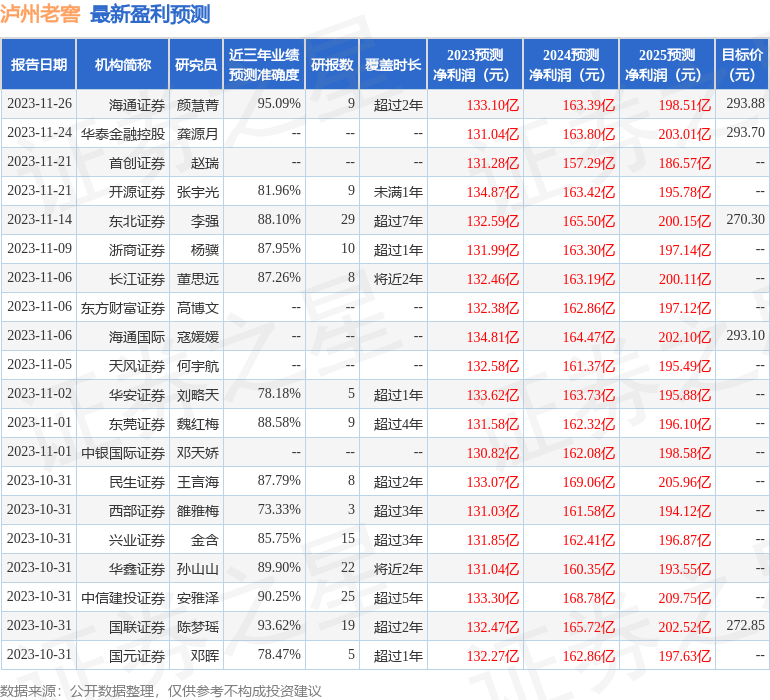Screen dimensions: 770x700
Task: Click the 覆盖时长 column header
Action: click(x=393, y=64)
